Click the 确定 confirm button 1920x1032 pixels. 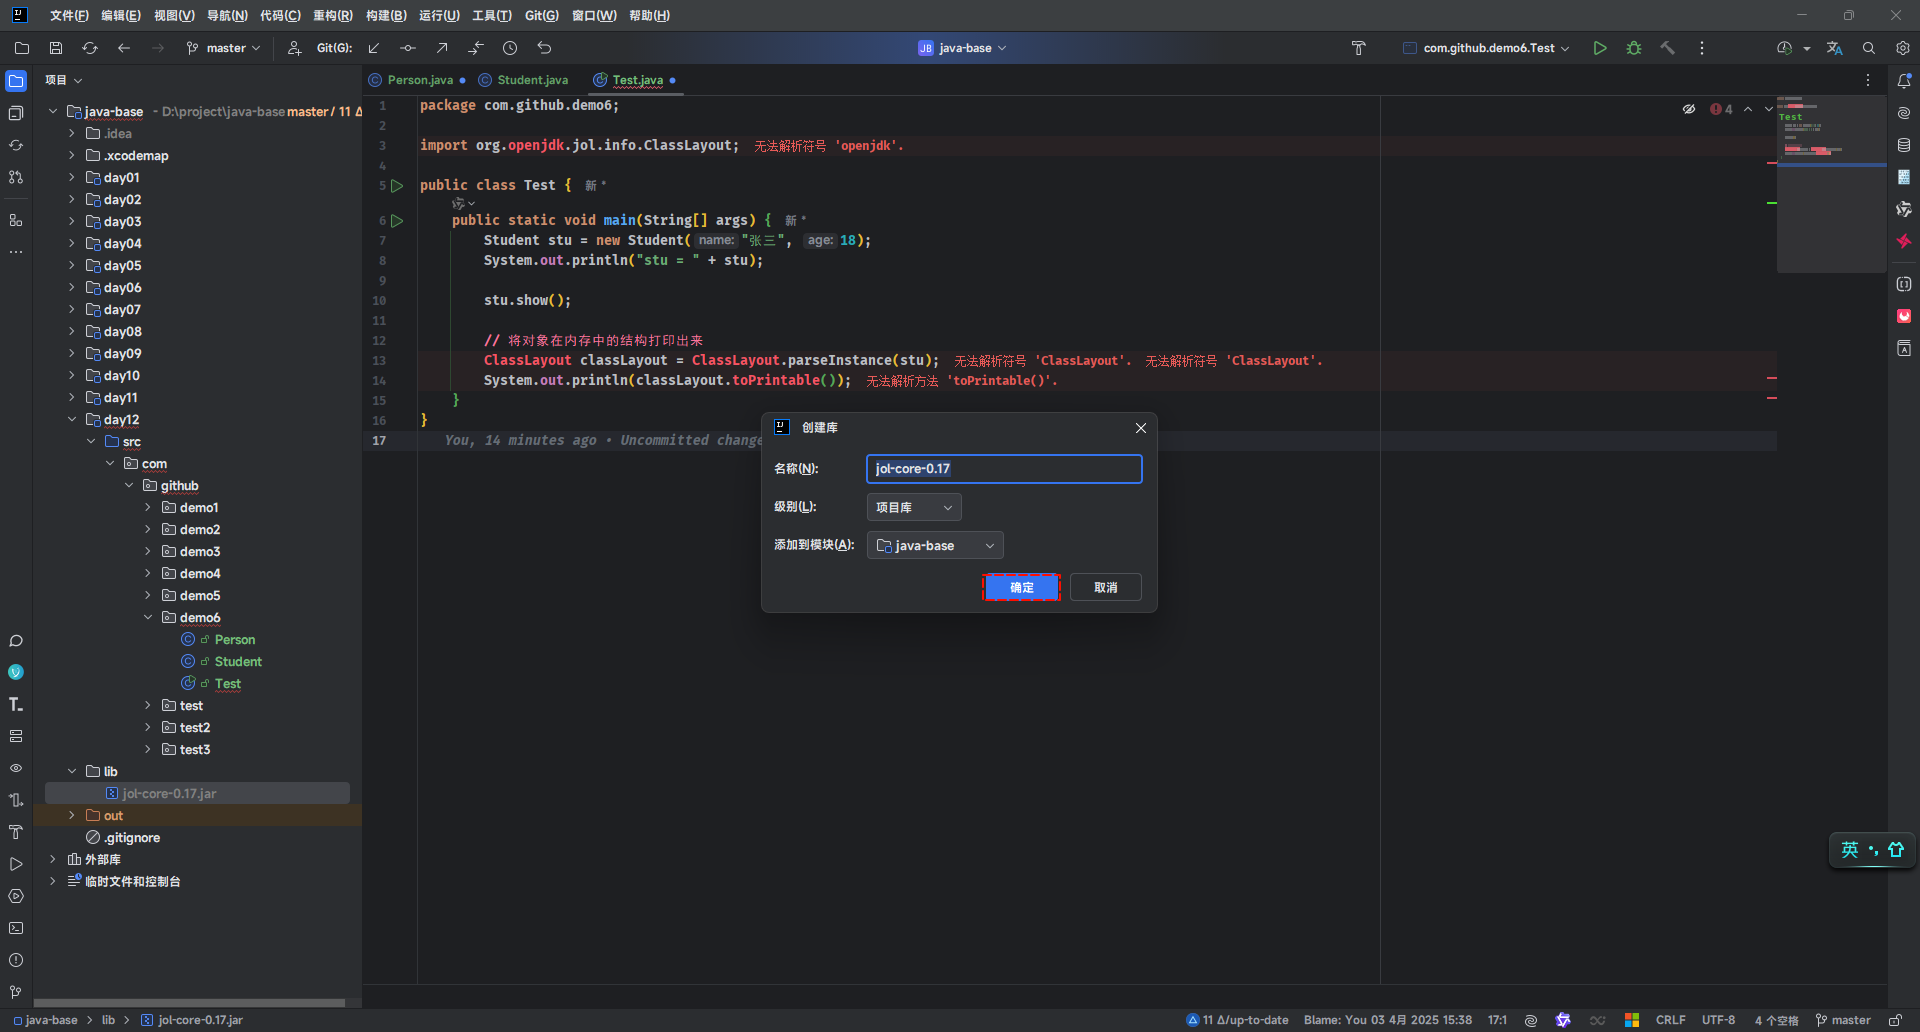tap(1021, 587)
